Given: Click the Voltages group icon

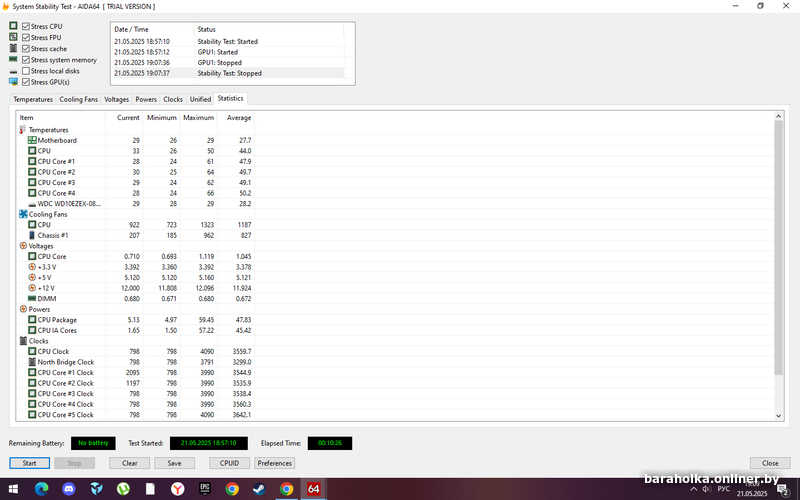Looking at the screenshot, I should [x=23, y=246].
